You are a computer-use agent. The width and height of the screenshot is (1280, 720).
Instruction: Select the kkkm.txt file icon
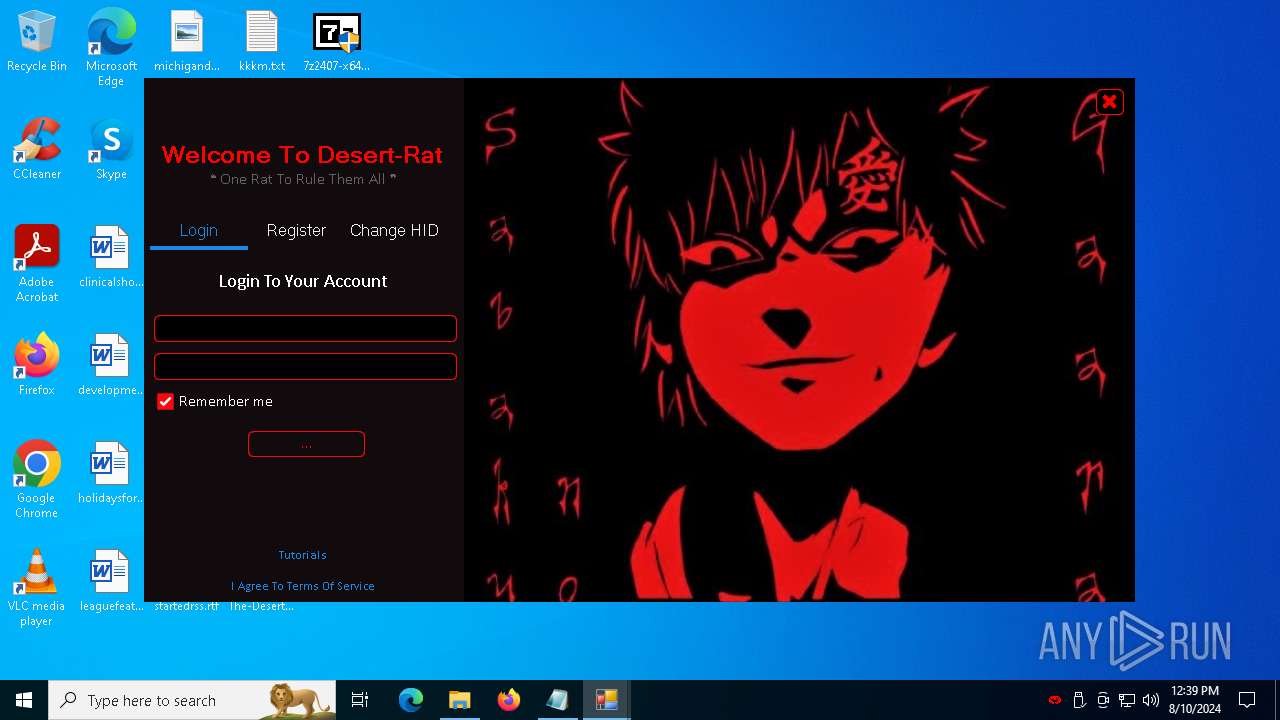tap(262, 42)
